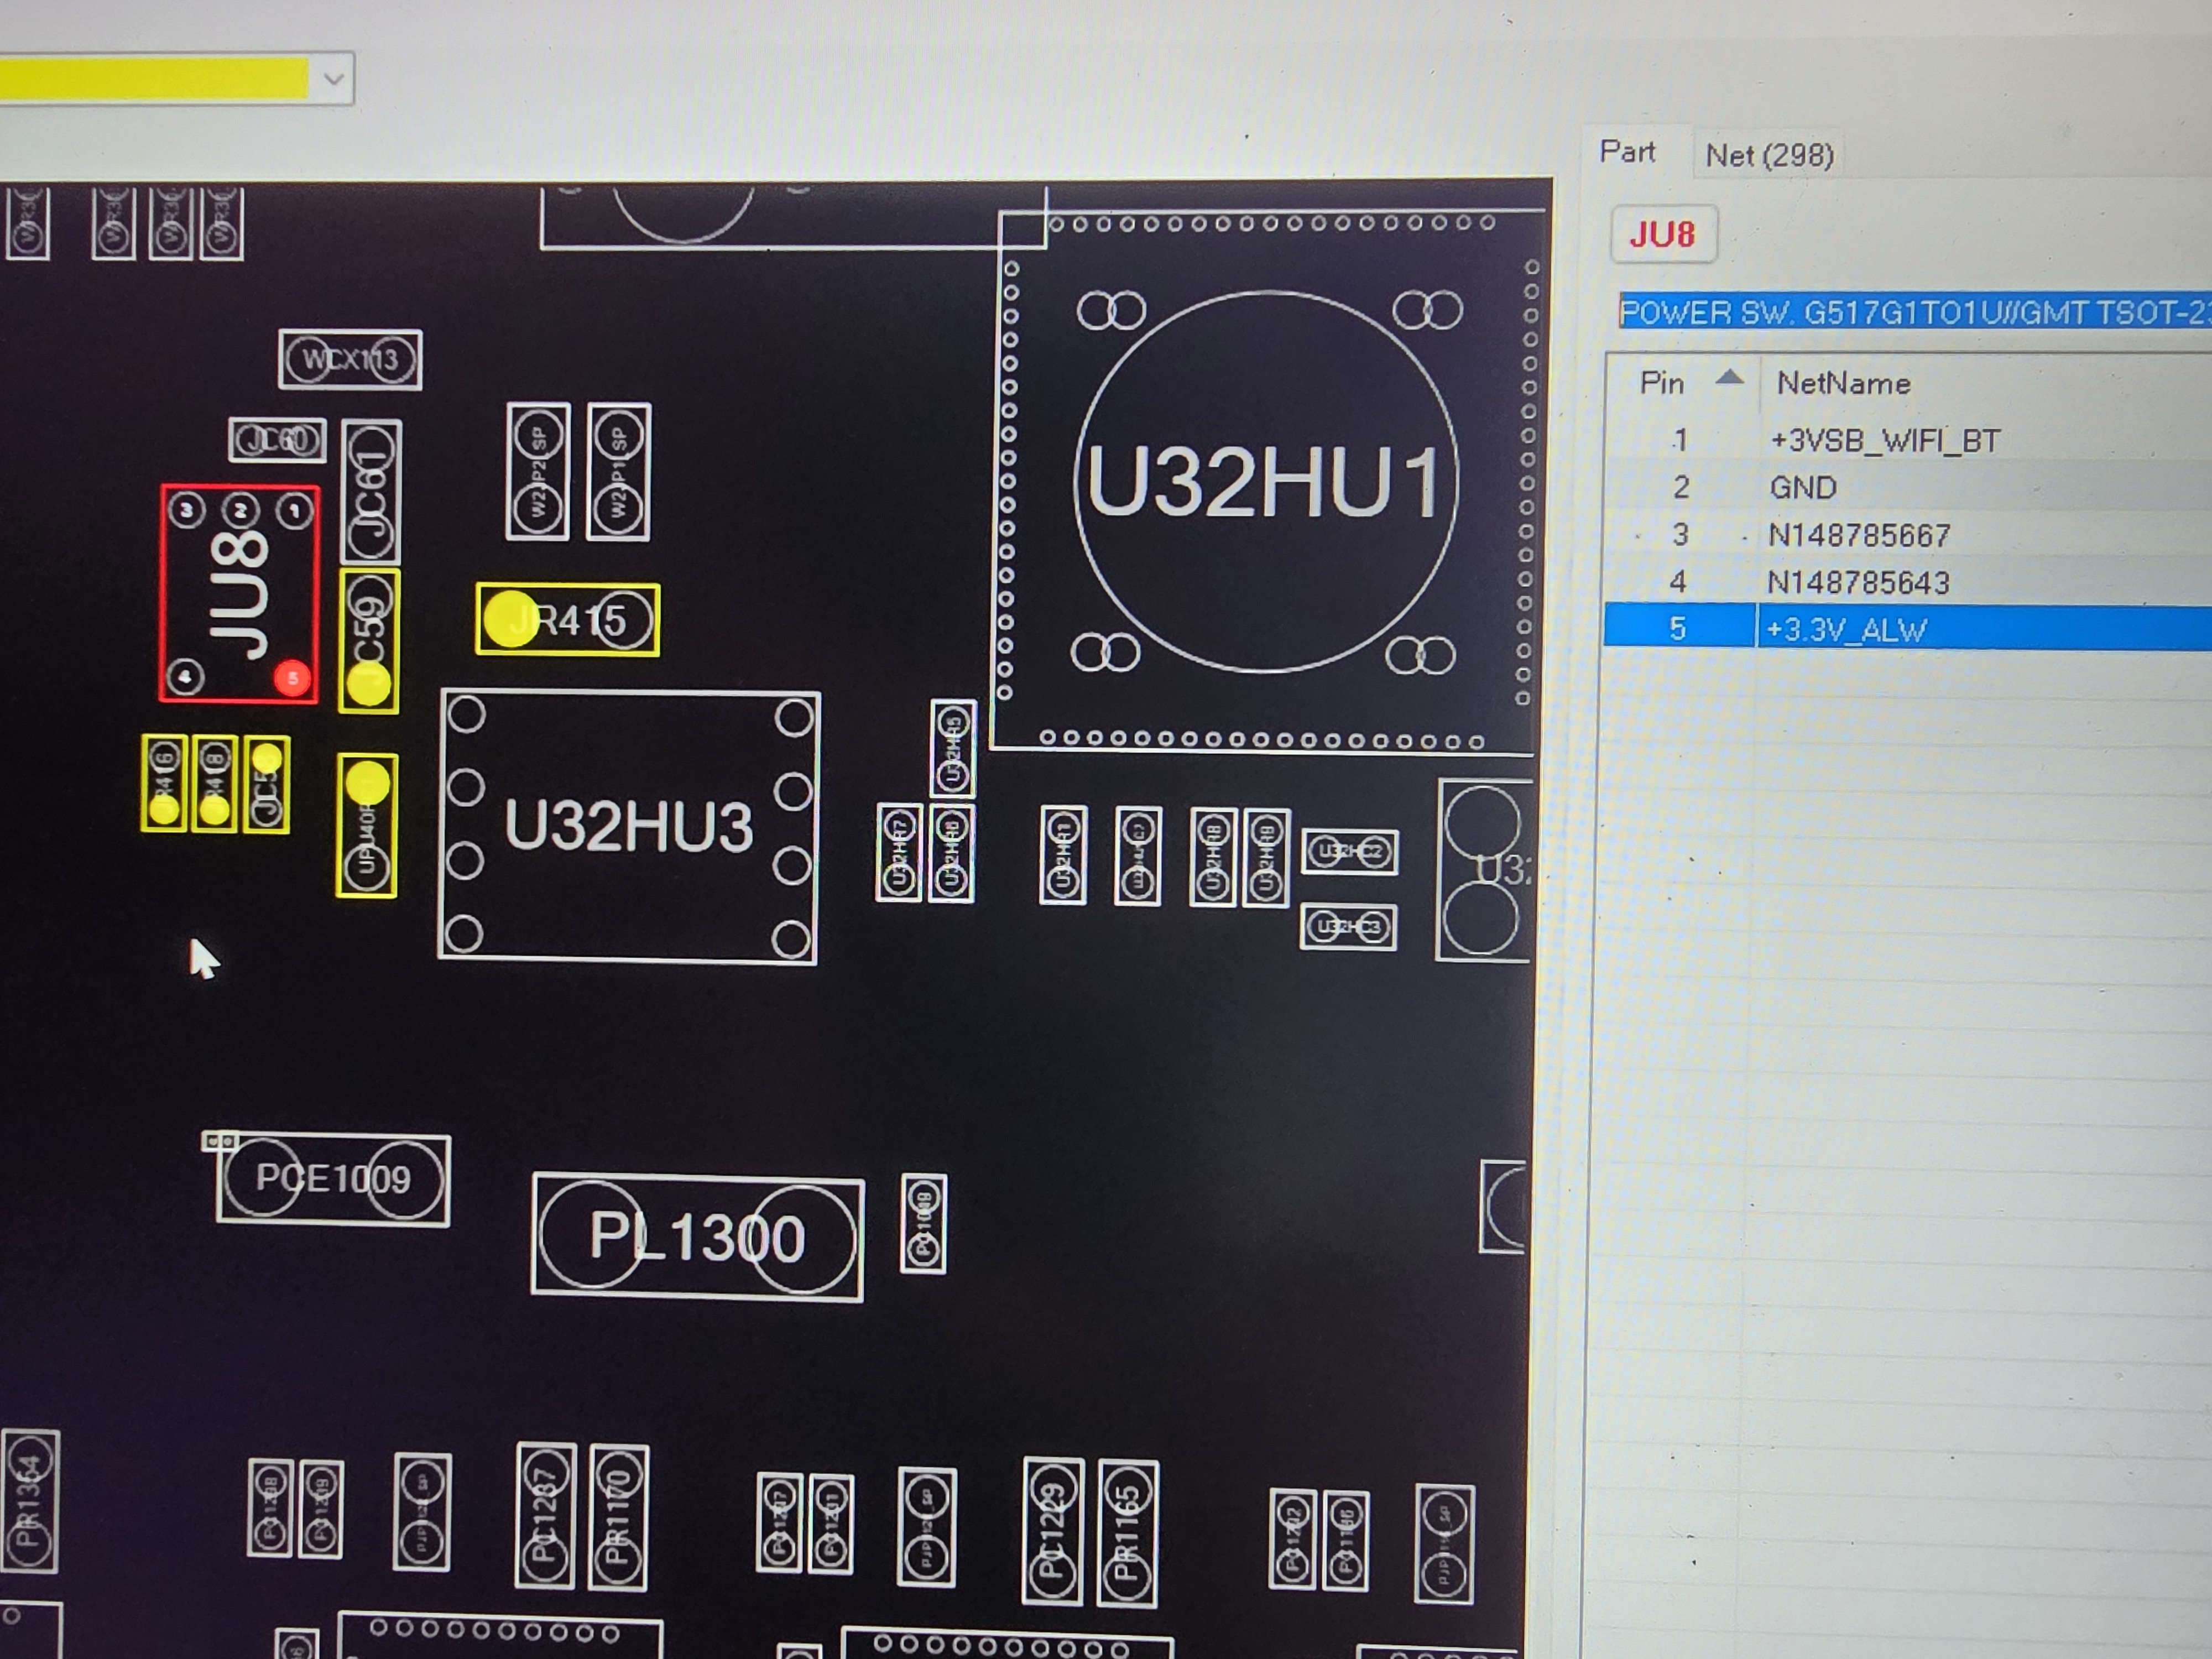Click the yellow pad of JR415
This screenshot has height=1659, width=2212.
click(510, 620)
